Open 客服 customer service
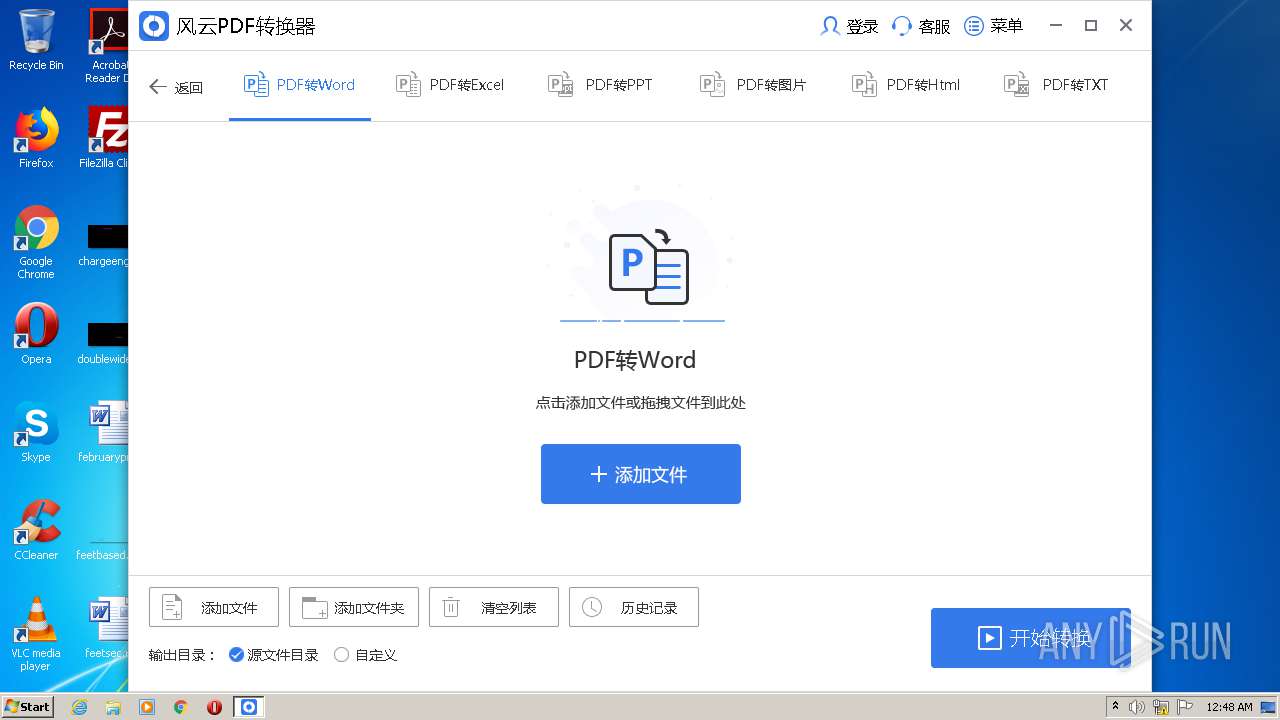This screenshot has height=720, width=1280. point(921,26)
